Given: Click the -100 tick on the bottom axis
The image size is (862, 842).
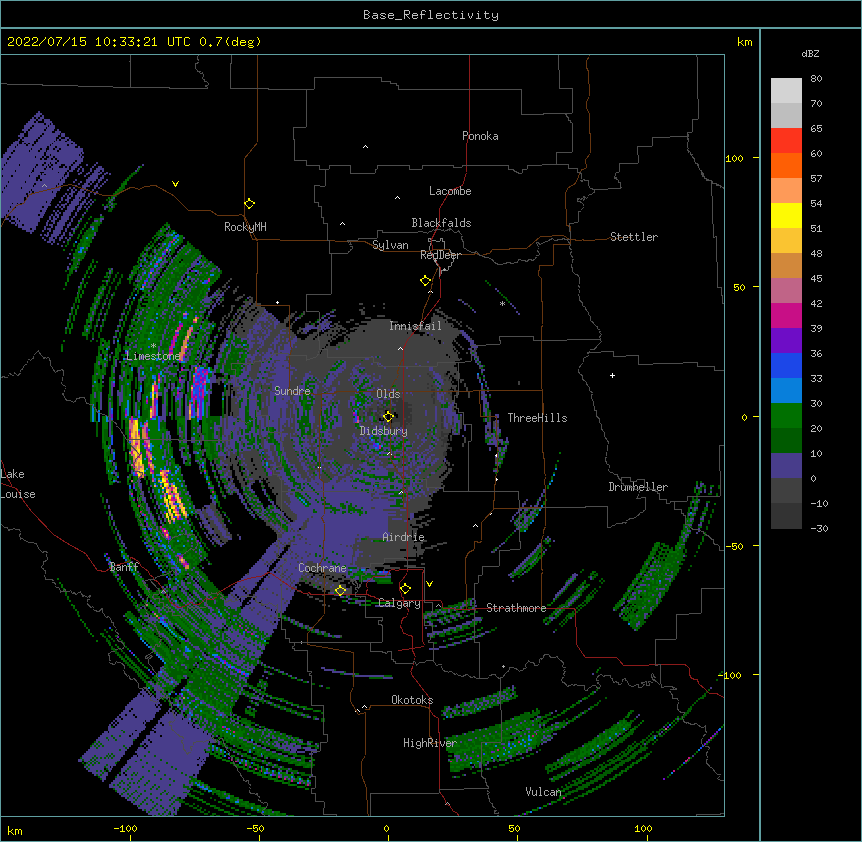Looking at the screenshot, I should (x=125, y=828).
